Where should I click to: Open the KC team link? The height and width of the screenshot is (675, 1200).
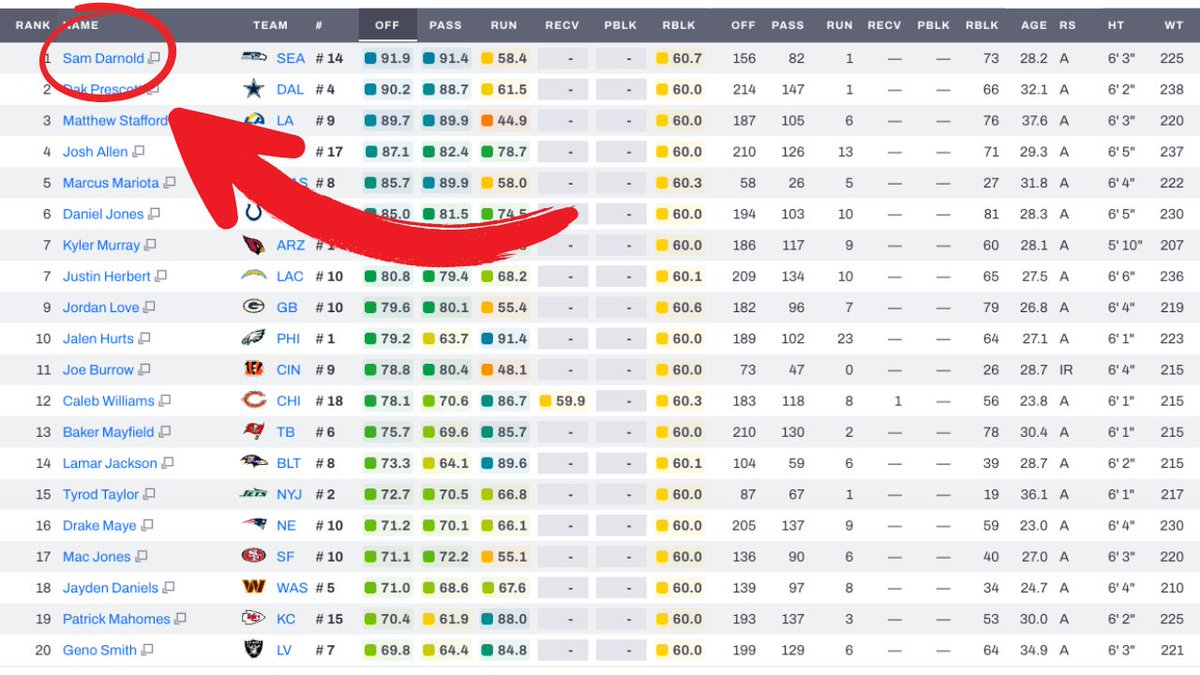[x=286, y=619]
